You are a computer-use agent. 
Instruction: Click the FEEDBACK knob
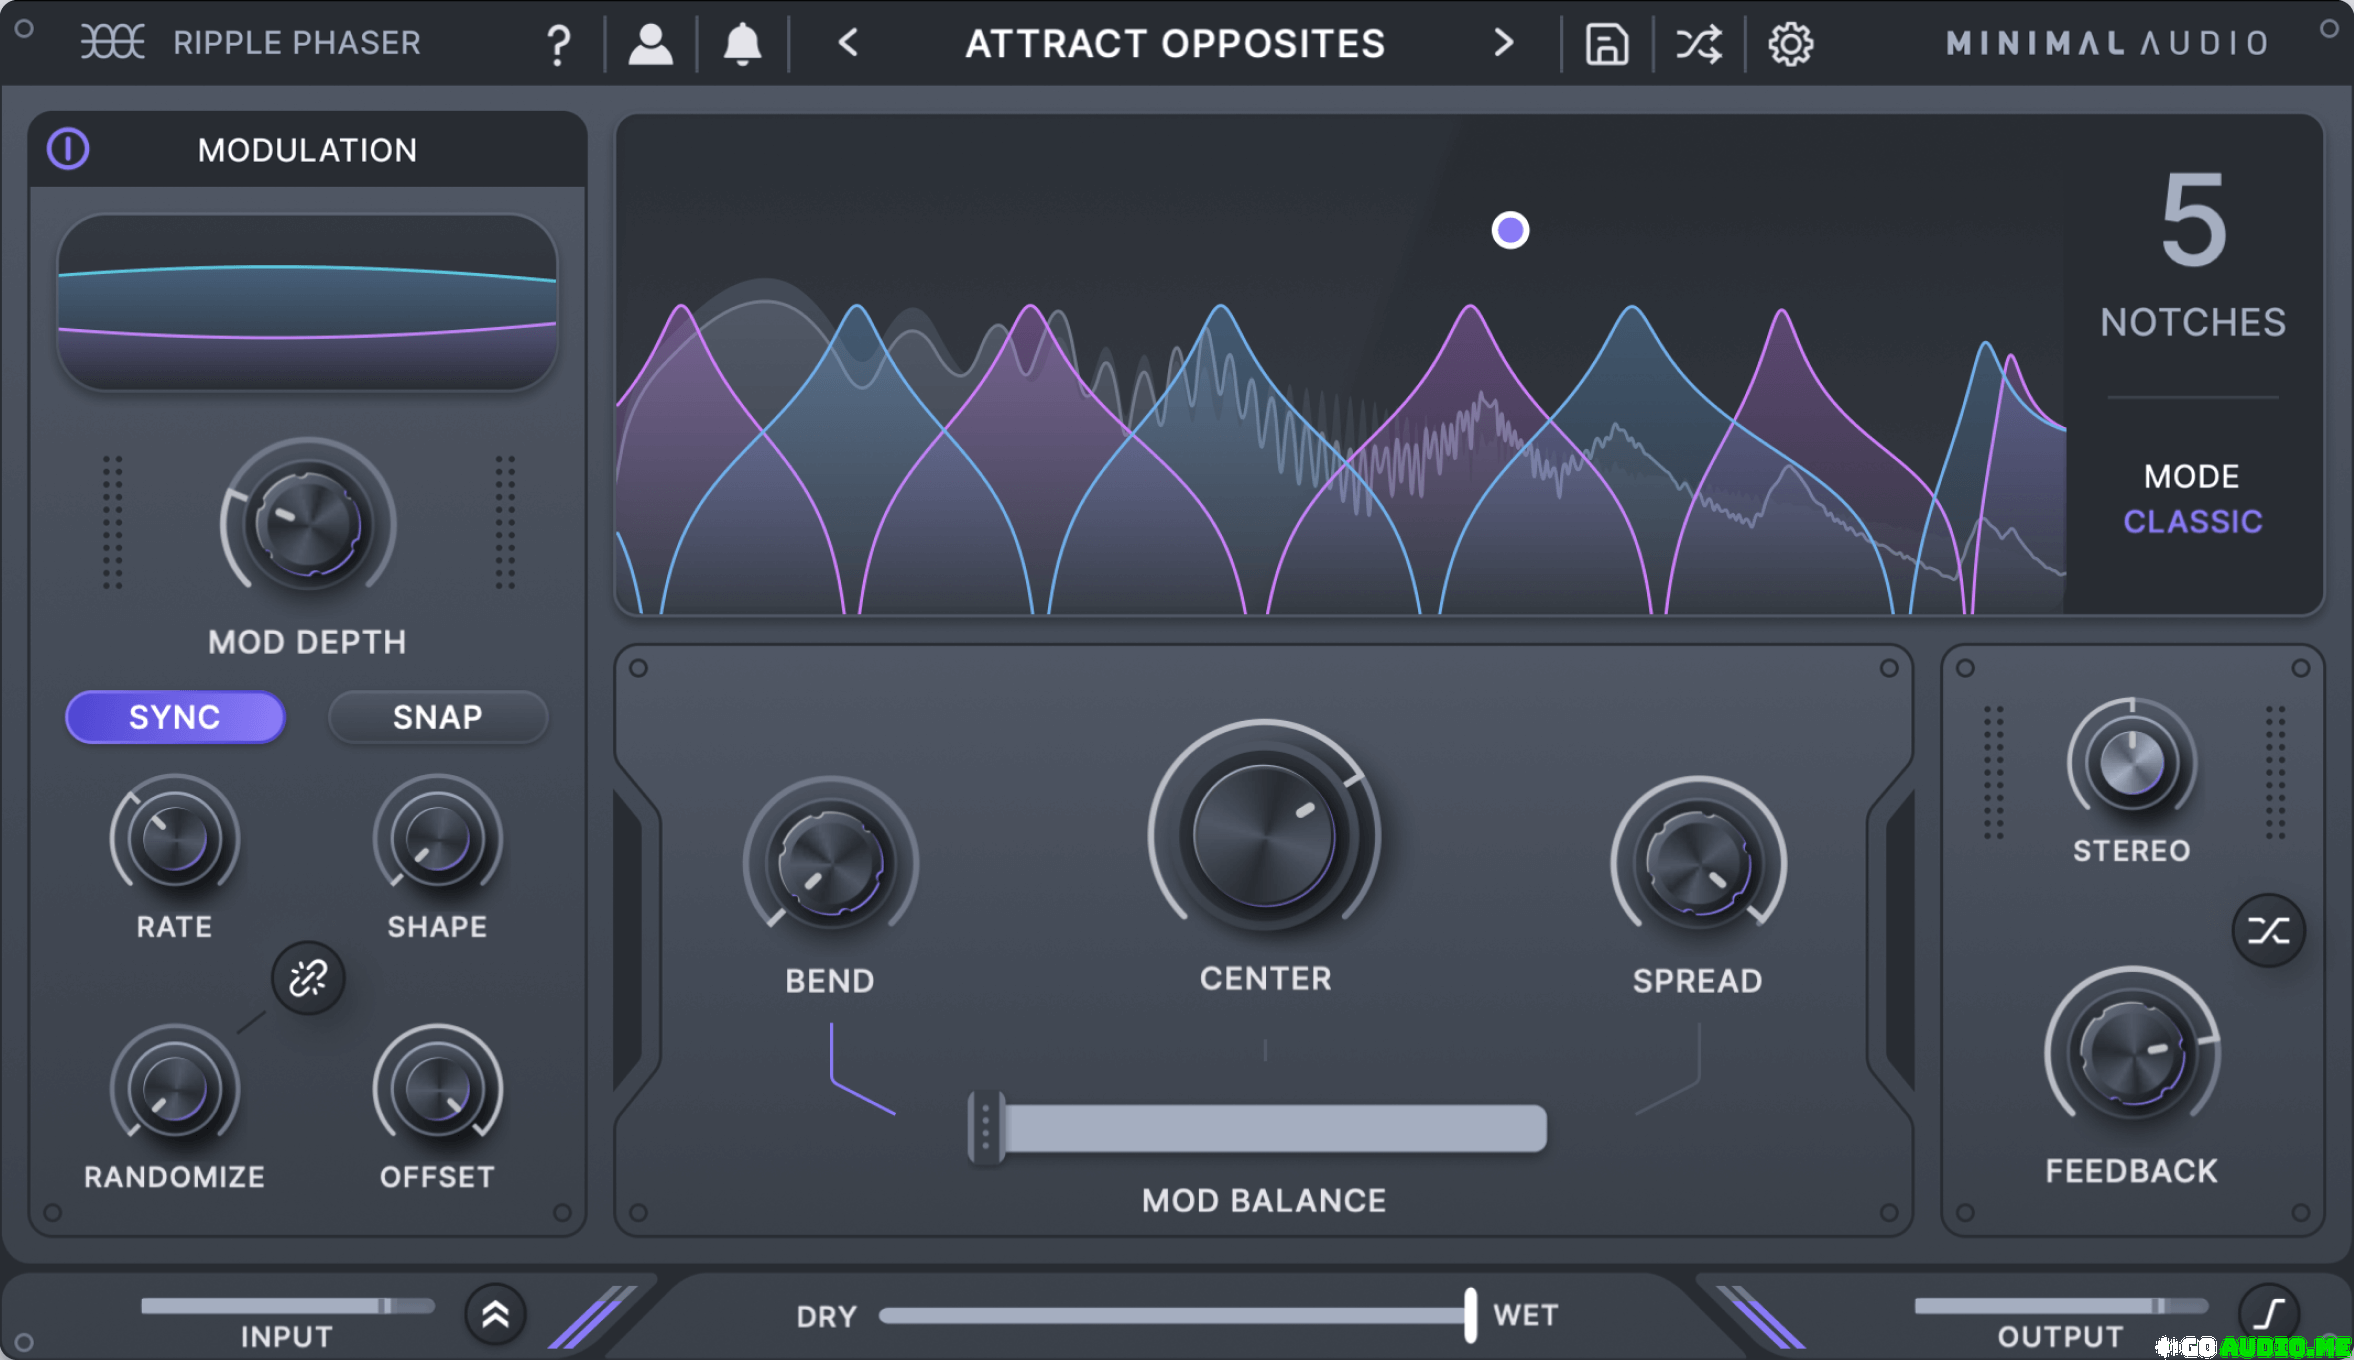tap(2132, 1052)
